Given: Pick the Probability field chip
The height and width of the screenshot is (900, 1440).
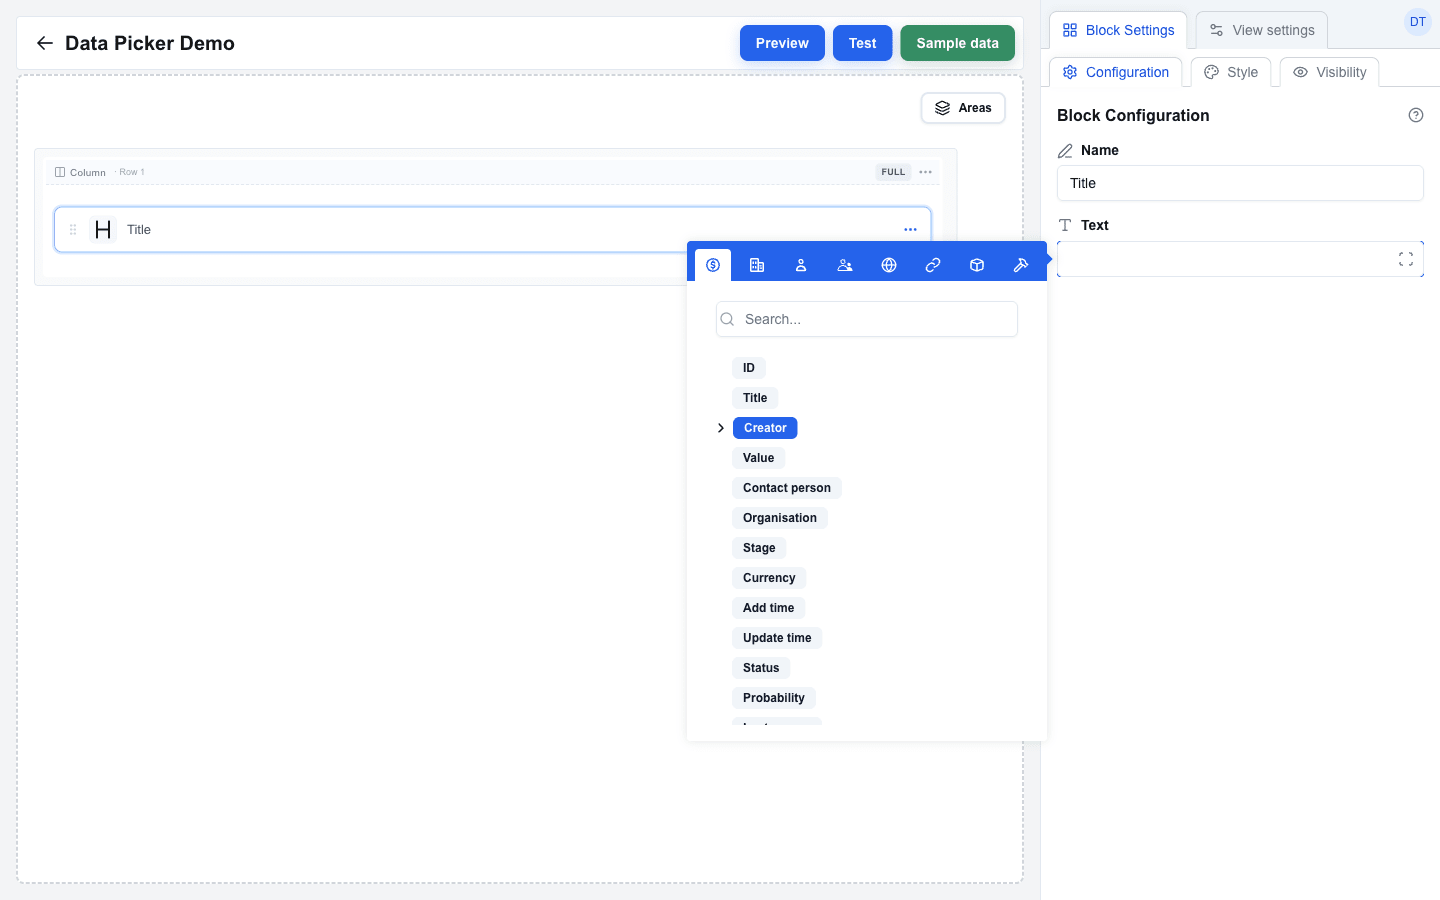Looking at the screenshot, I should coord(774,698).
